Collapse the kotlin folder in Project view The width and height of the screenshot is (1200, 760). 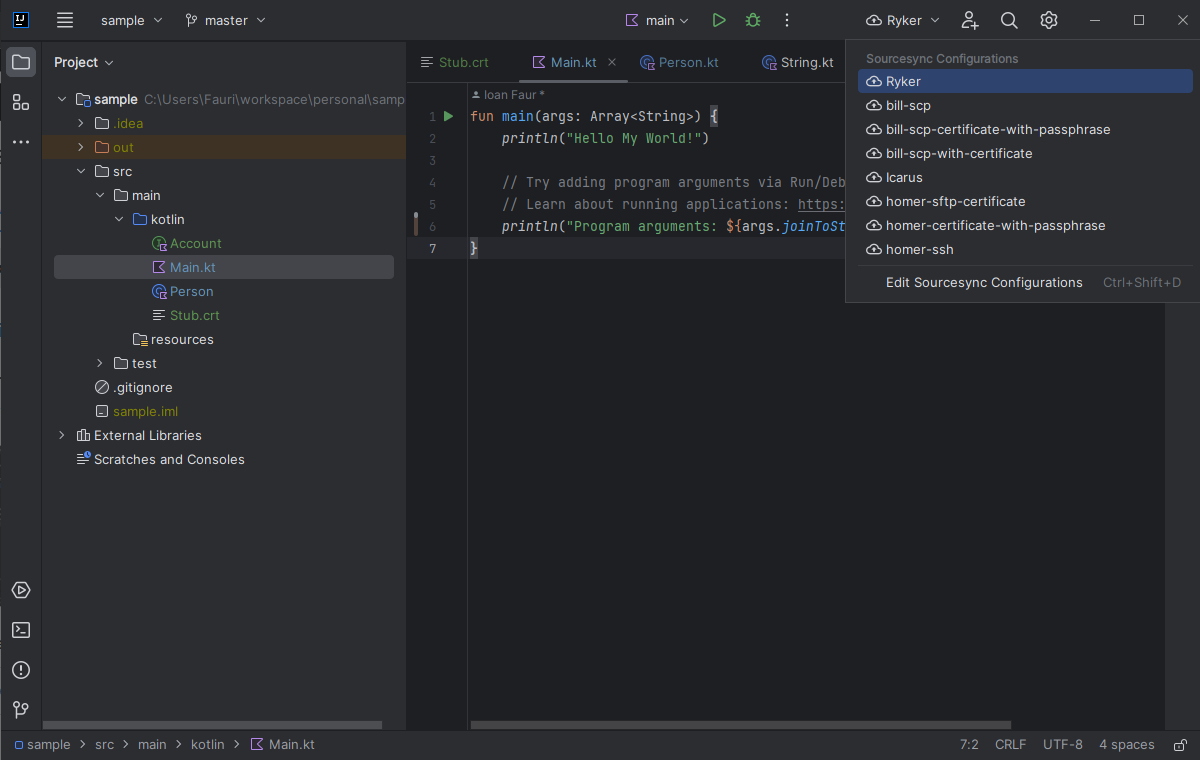[x=119, y=218]
